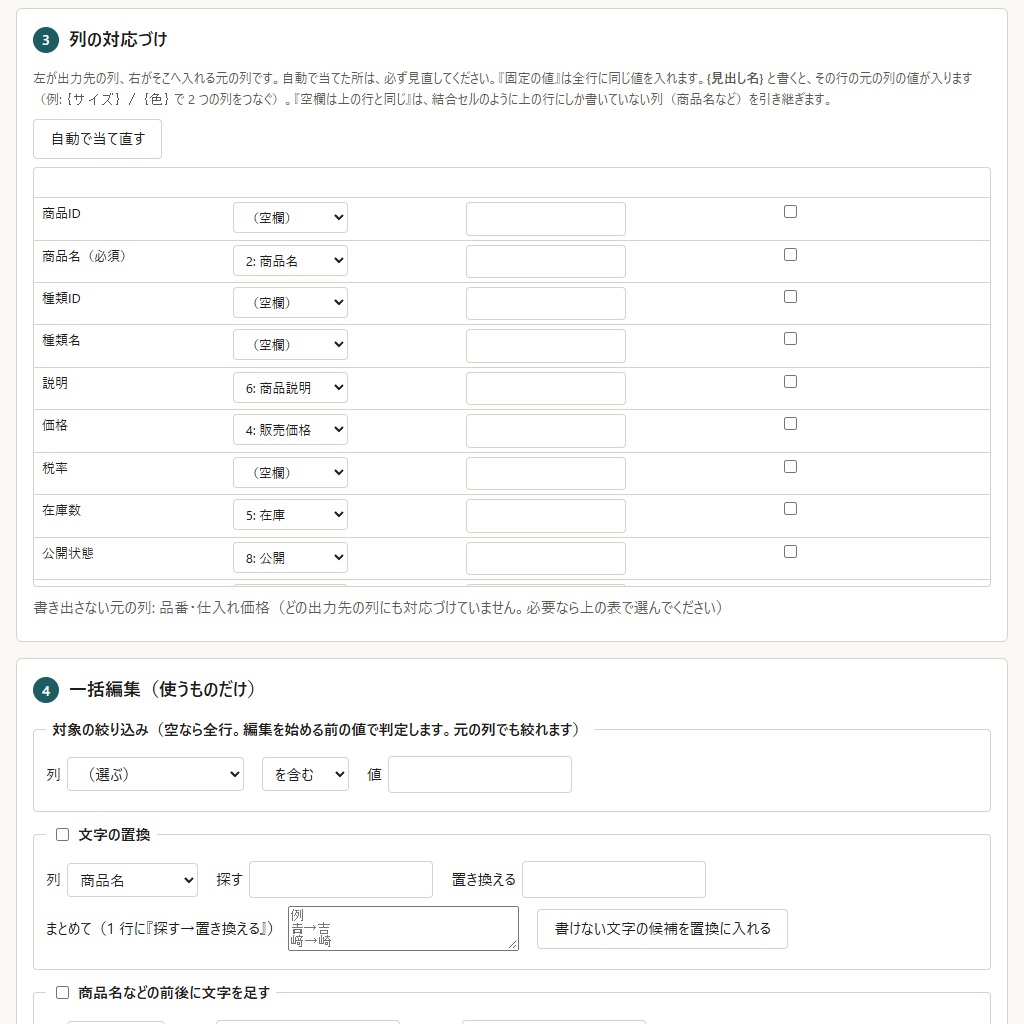The height and width of the screenshot is (1024, 1024).
Task: Click the fixed value field for 価格
Action: point(545,430)
